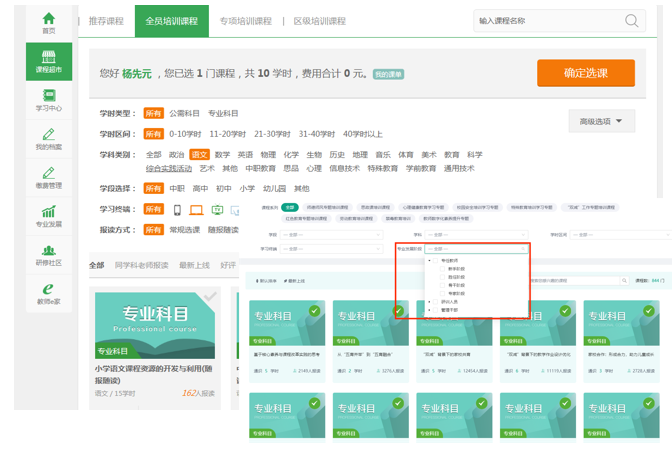Tick the 胜任阶段 checkbox
Viewport: 672px width, 452px height.
click(442, 277)
